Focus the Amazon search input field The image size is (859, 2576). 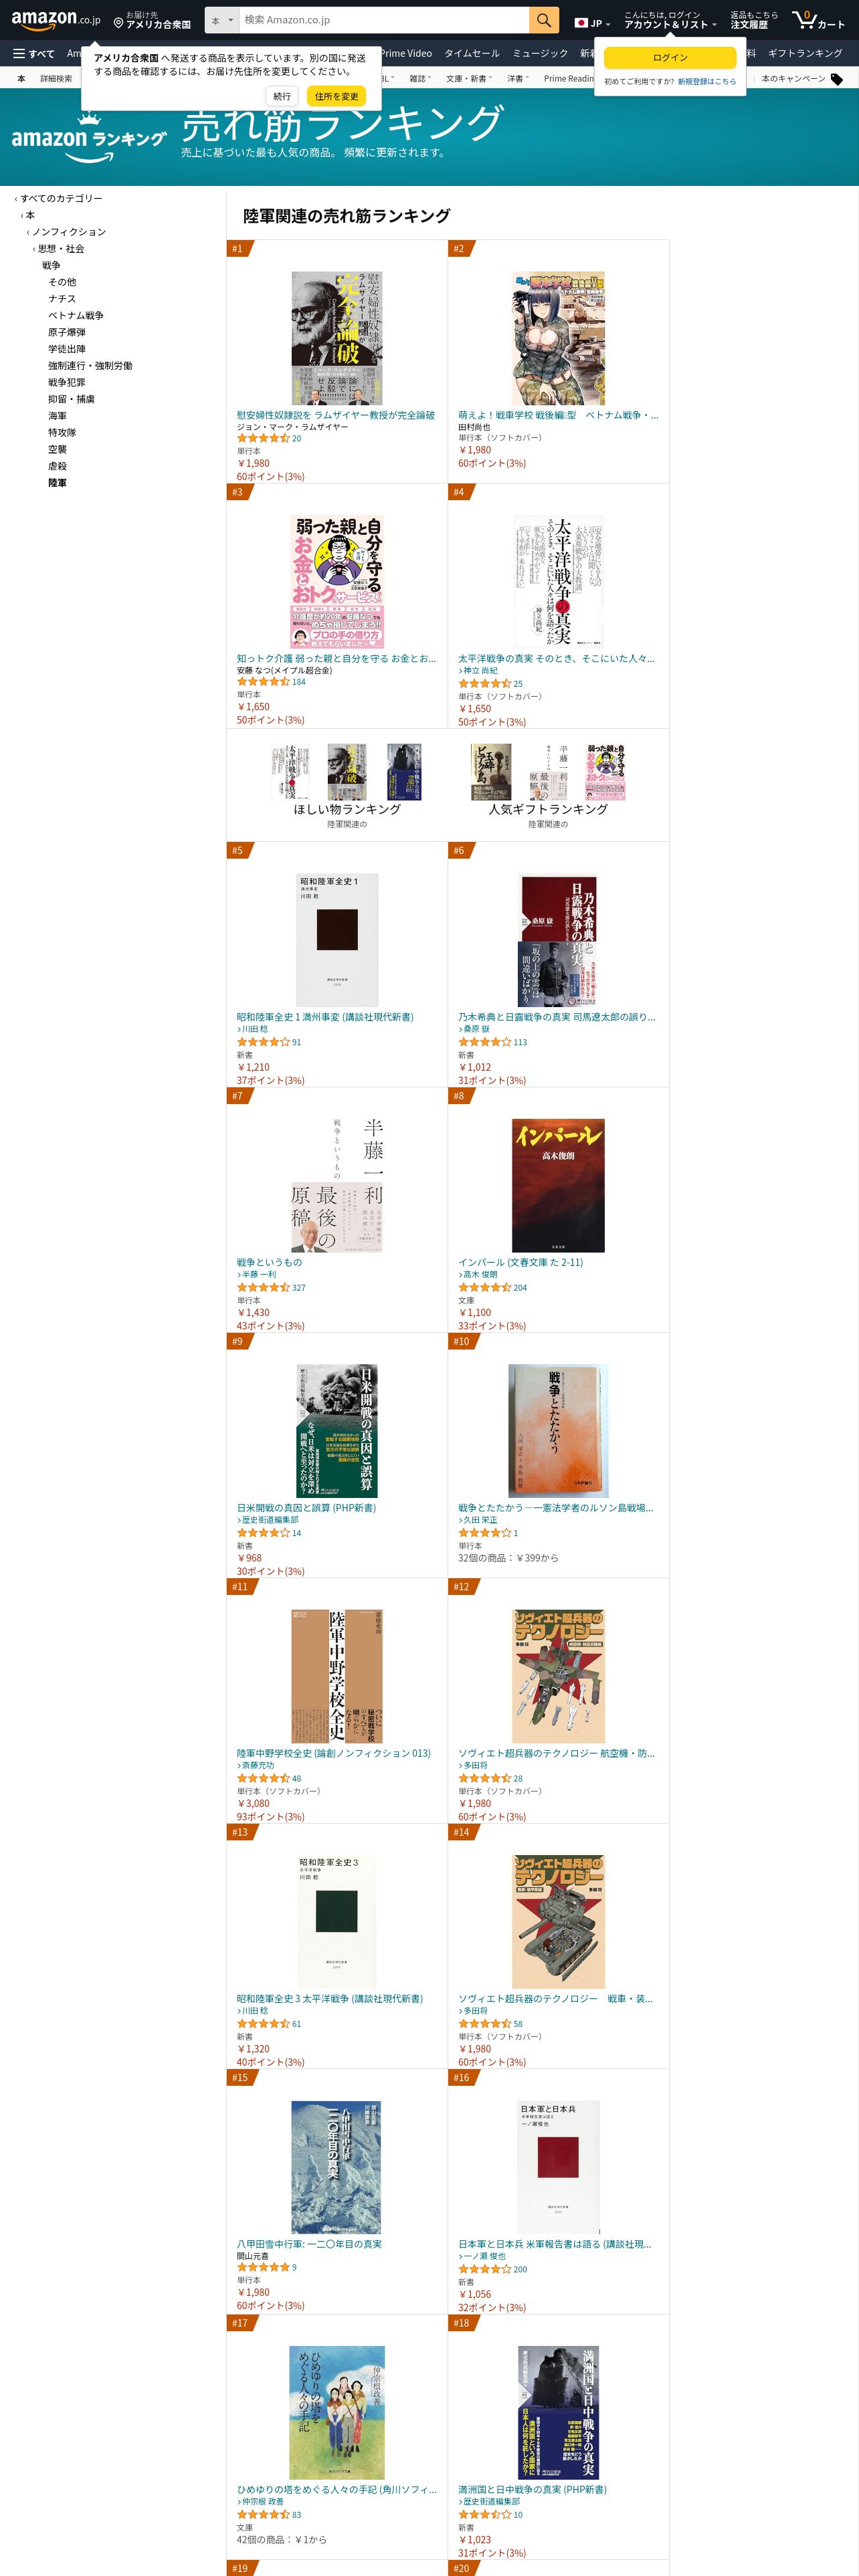pyautogui.click(x=383, y=20)
